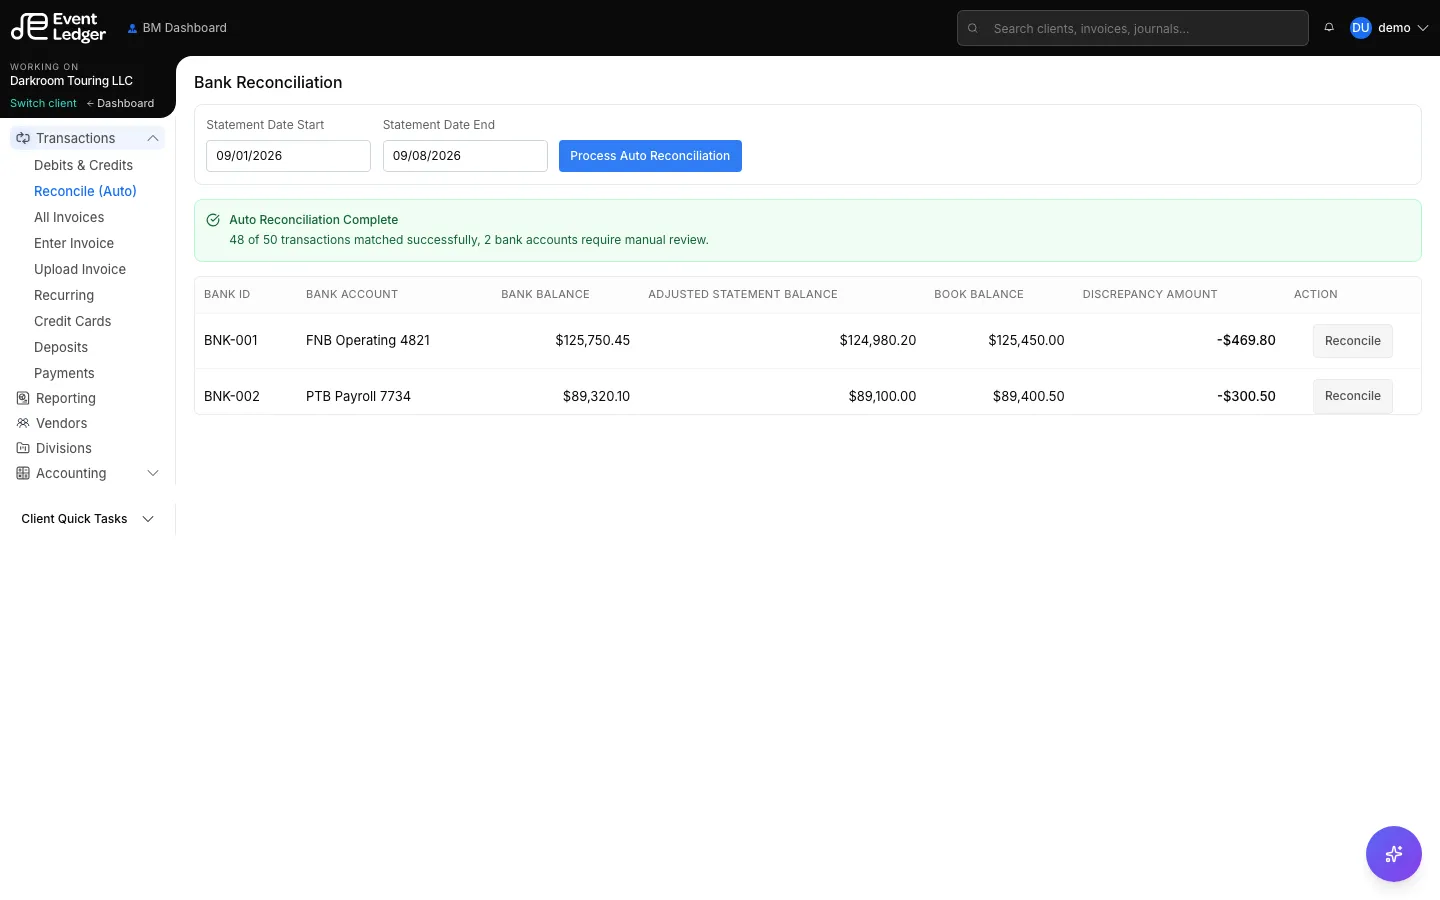Screen dimensions: 1440x900
Task: Collapse the Transactions section chevron
Action: pos(153,138)
